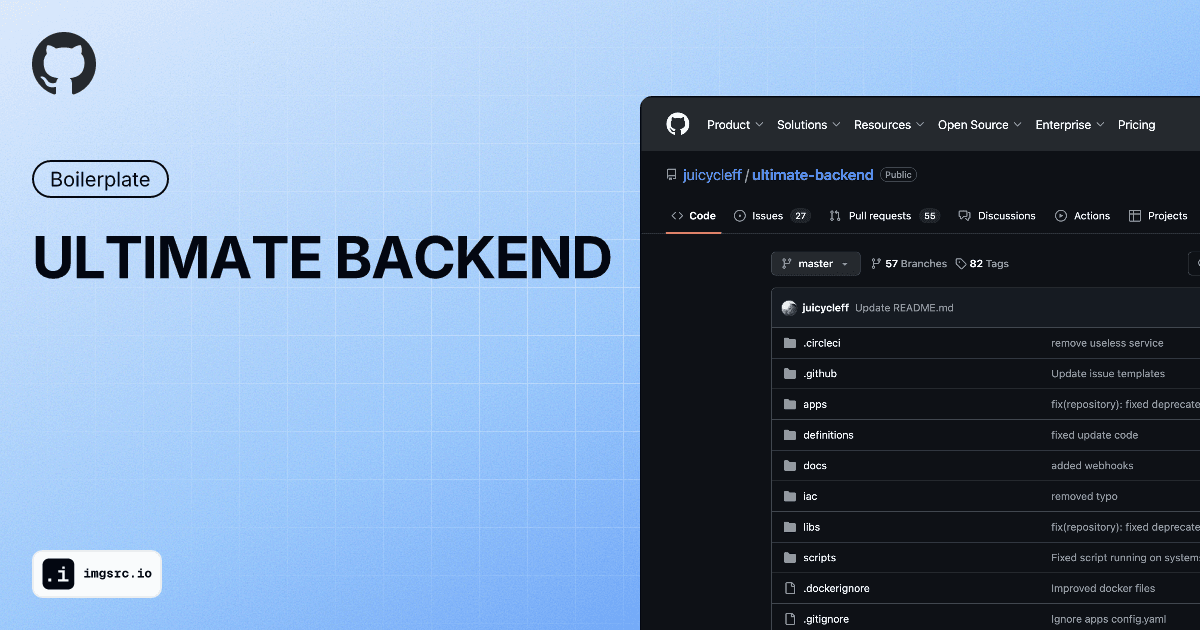Open the ultimate-backend repository link

[x=813, y=175]
